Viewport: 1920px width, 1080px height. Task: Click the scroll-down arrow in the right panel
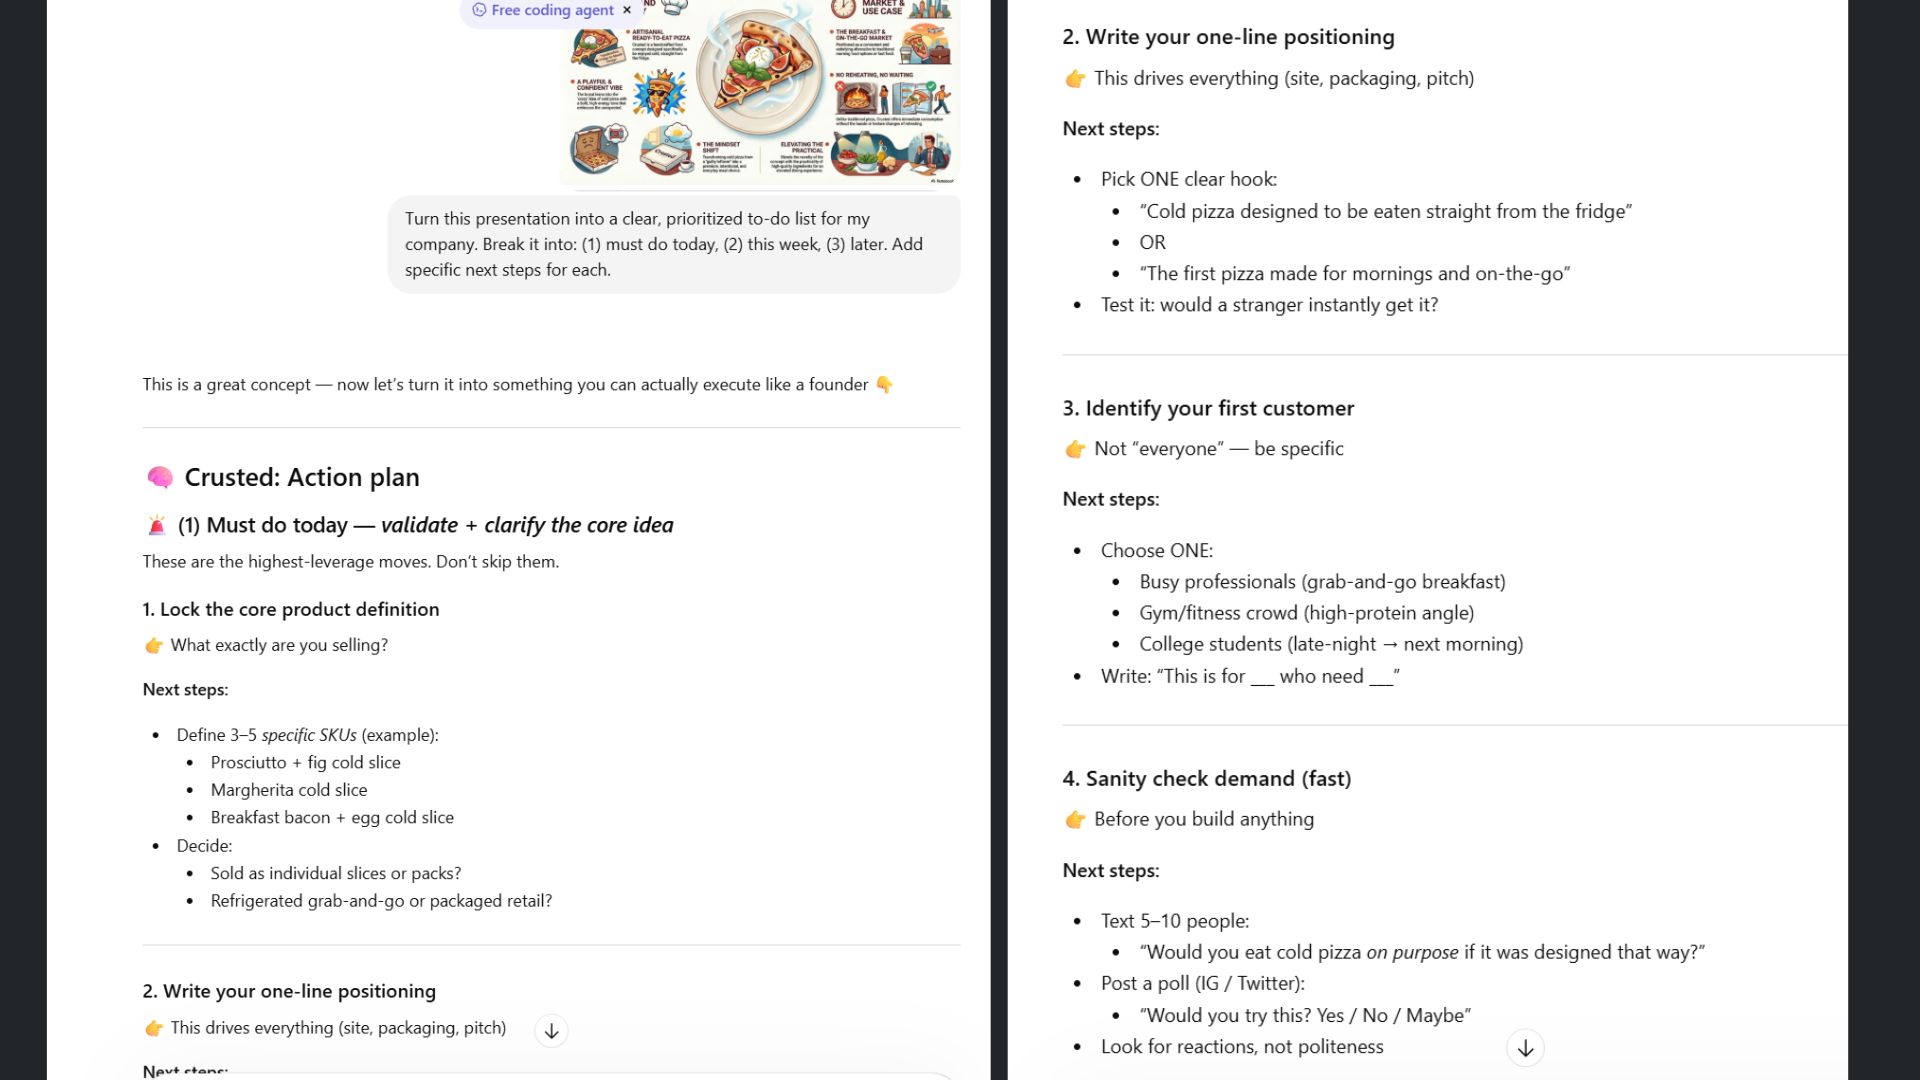(x=1525, y=1048)
